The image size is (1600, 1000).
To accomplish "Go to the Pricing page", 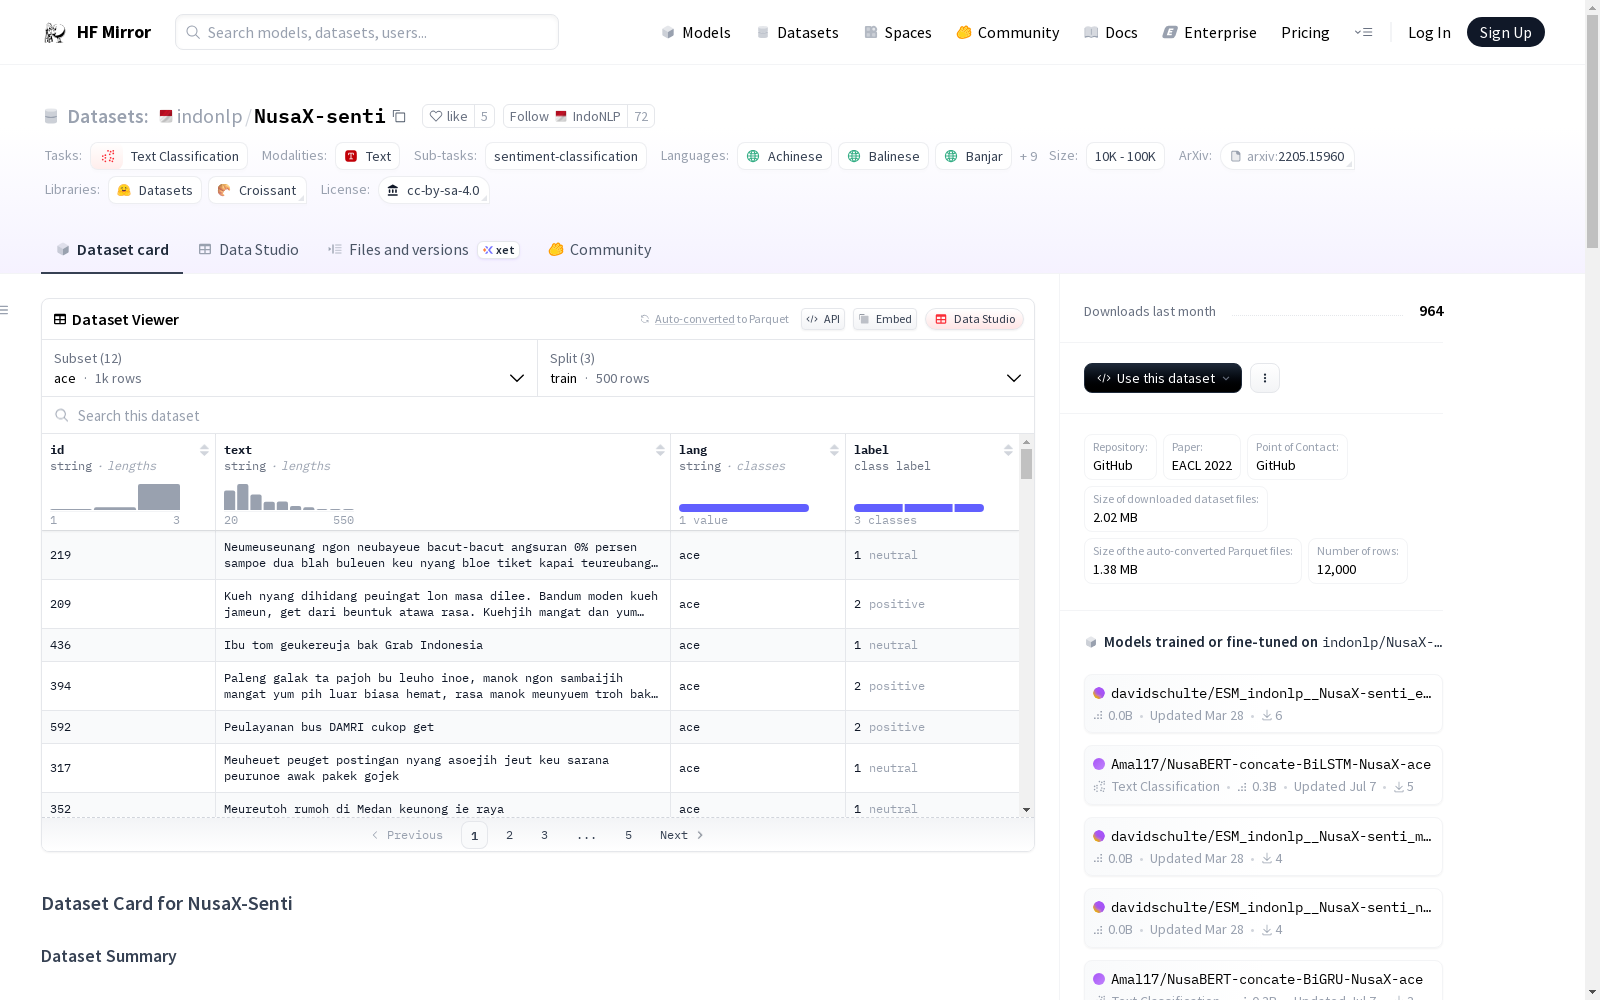I will click(x=1305, y=32).
